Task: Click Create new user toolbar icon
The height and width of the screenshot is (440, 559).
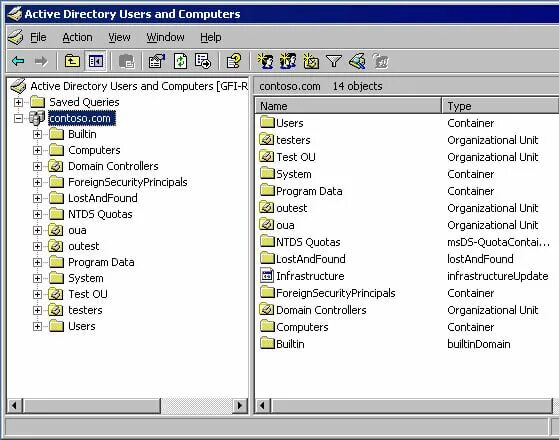Action: click(266, 61)
